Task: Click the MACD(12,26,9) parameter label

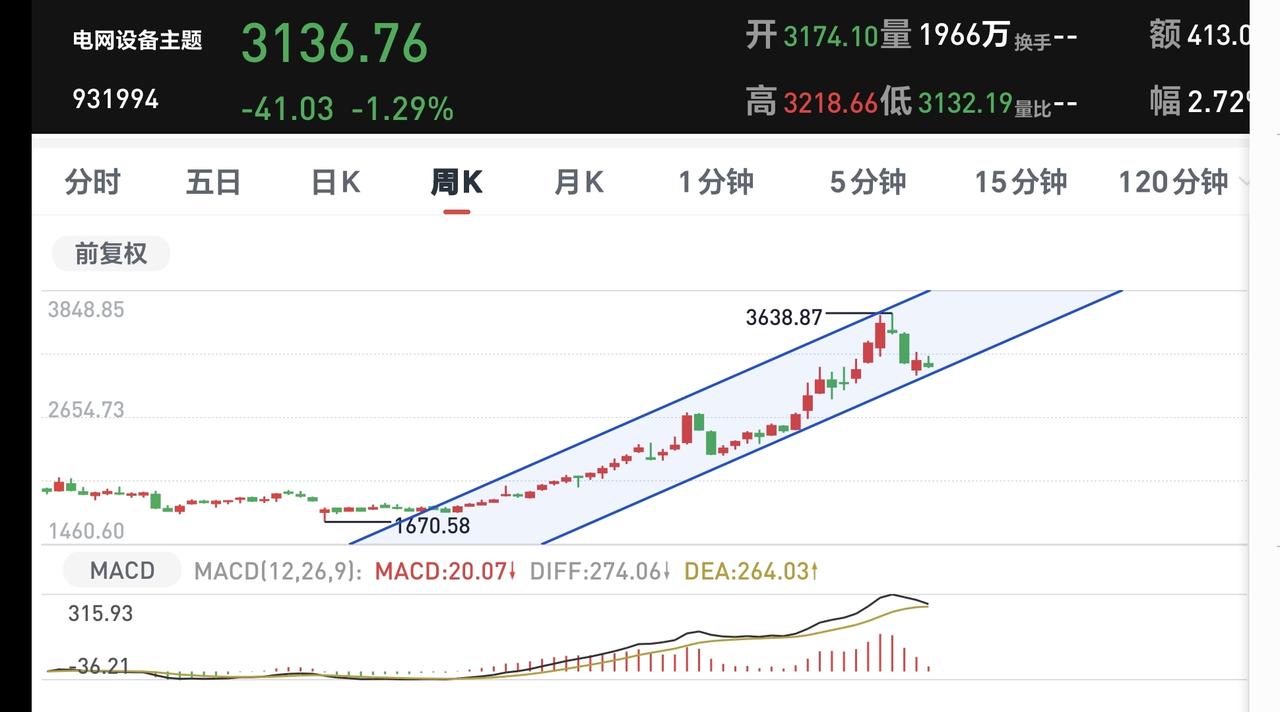Action: click(278, 572)
